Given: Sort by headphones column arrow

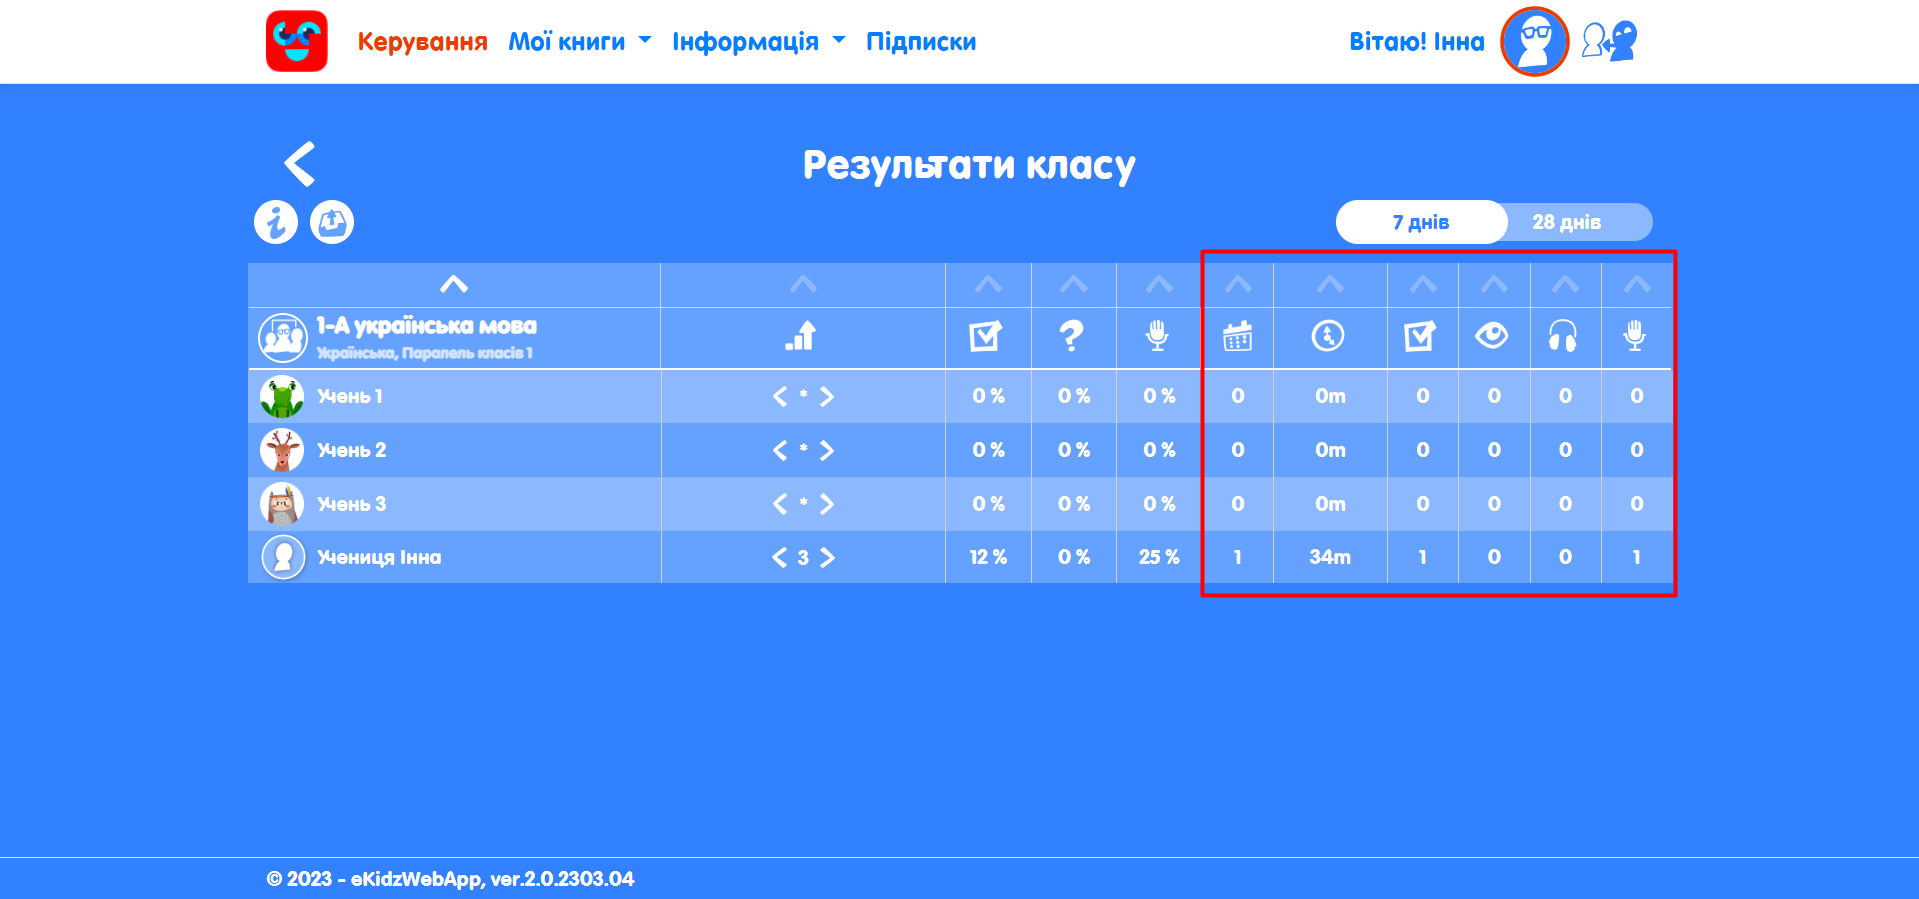Looking at the screenshot, I should point(1565,284).
